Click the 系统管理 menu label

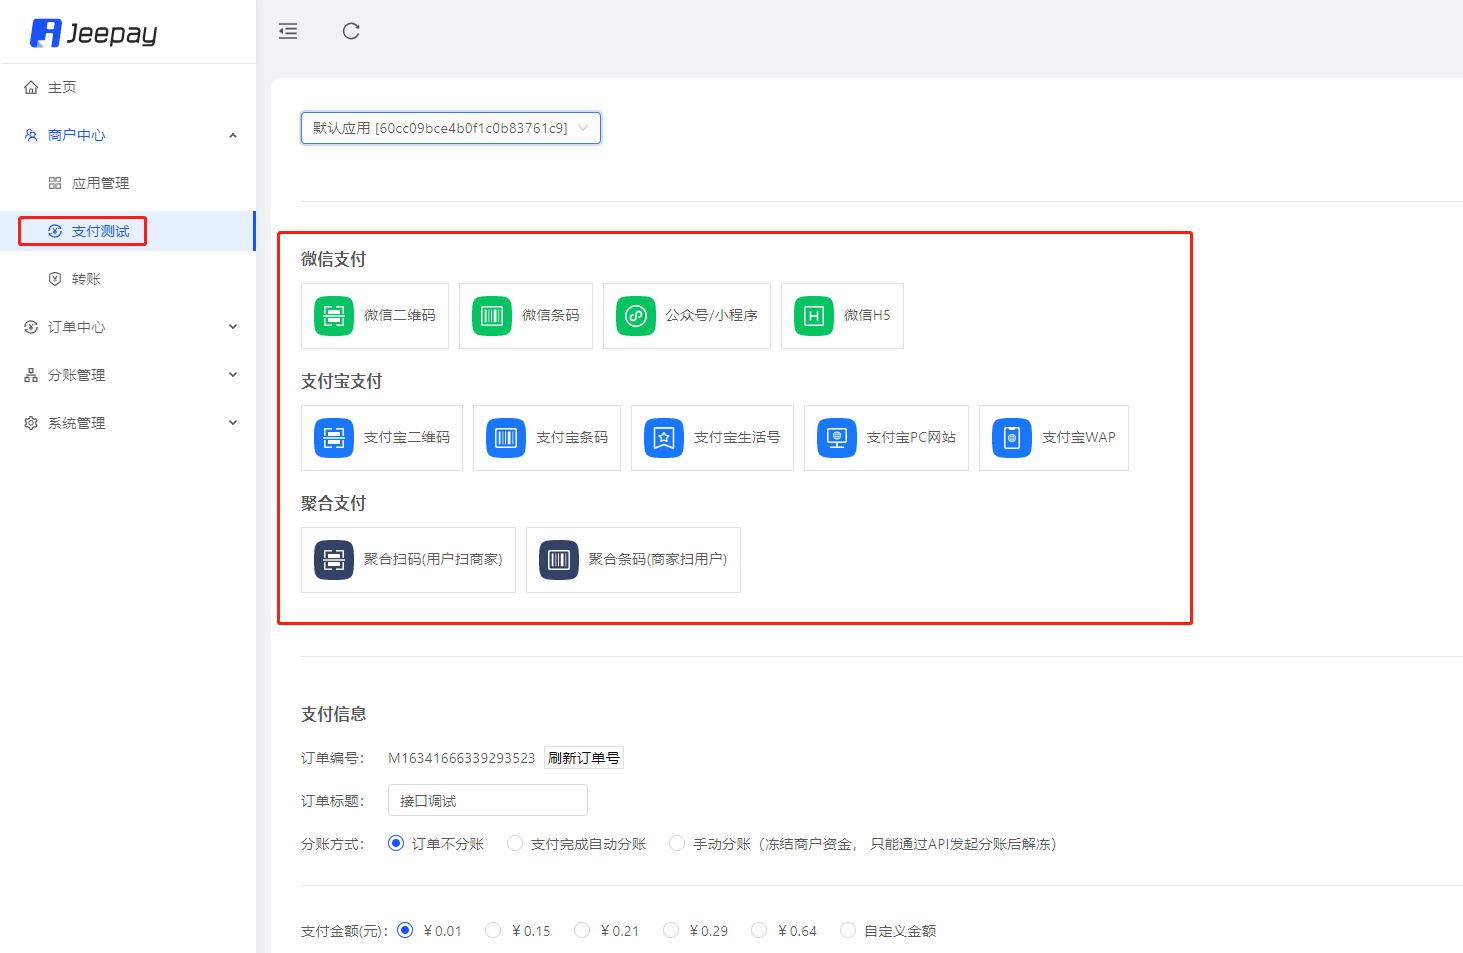coord(76,423)
